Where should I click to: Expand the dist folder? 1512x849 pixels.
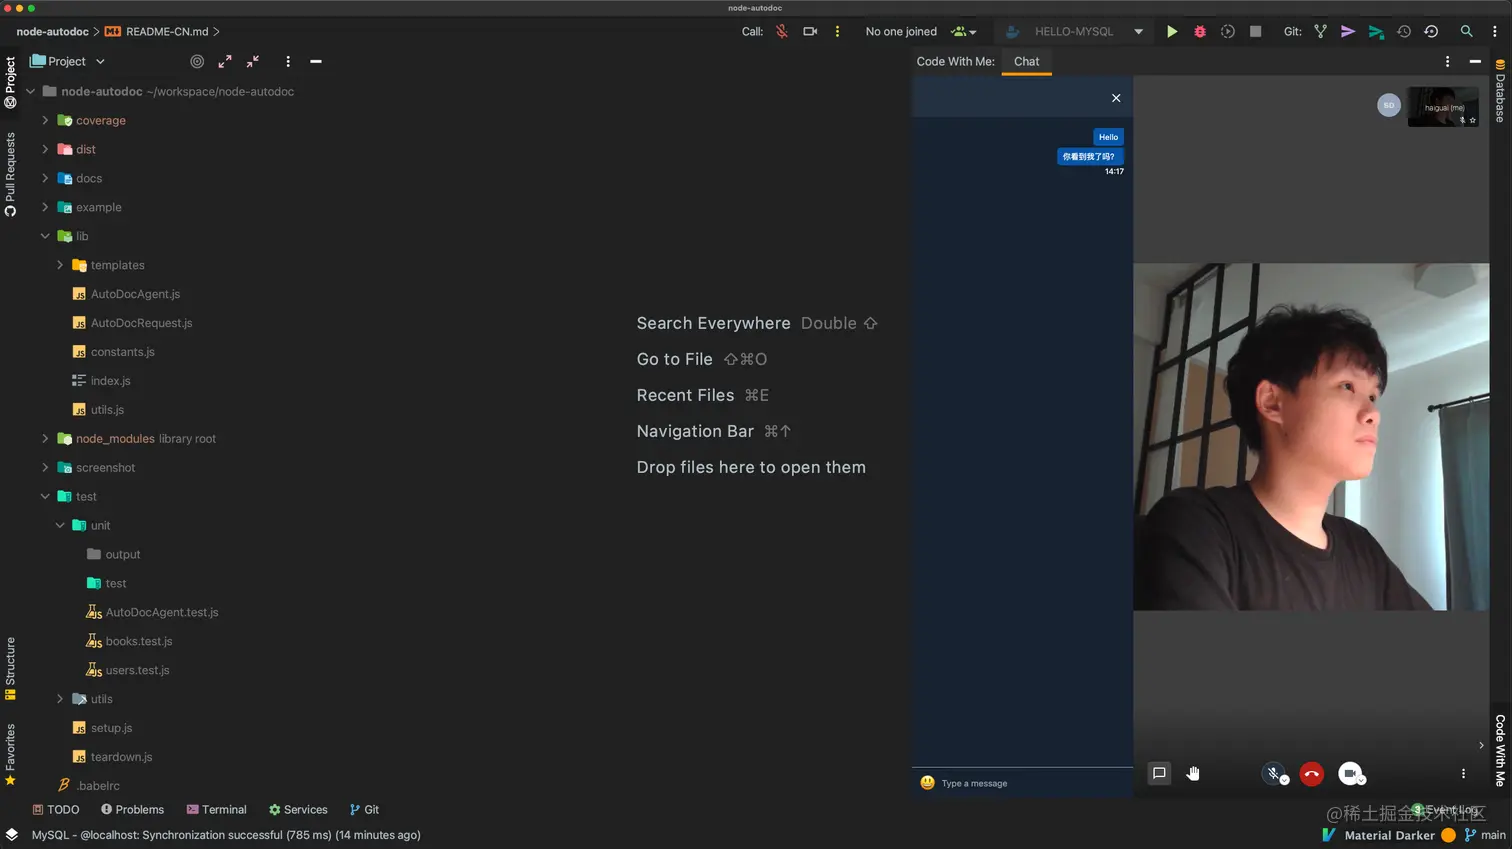click(45, 149)
